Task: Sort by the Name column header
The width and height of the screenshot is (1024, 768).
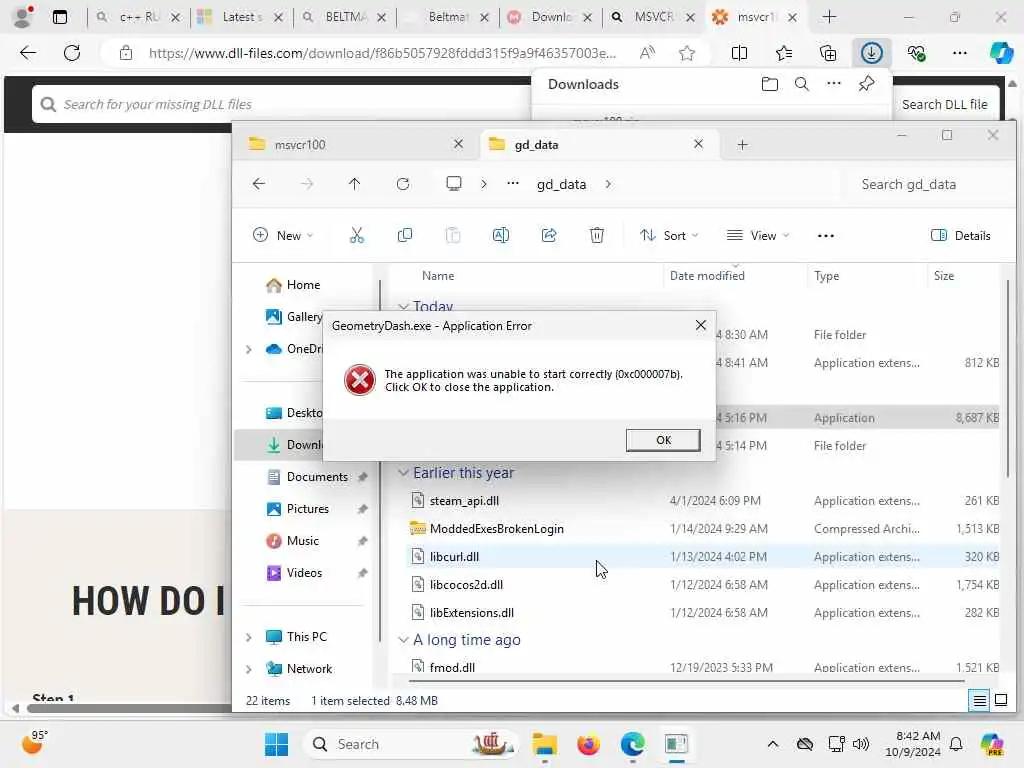Action: (x=438, y=276)
